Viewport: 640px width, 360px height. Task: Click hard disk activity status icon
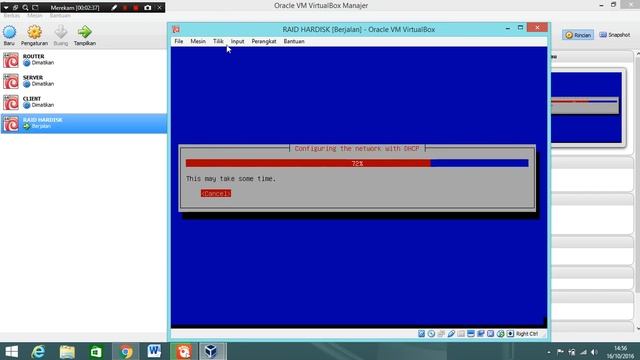pyautogui.click(x=422, y=334)
